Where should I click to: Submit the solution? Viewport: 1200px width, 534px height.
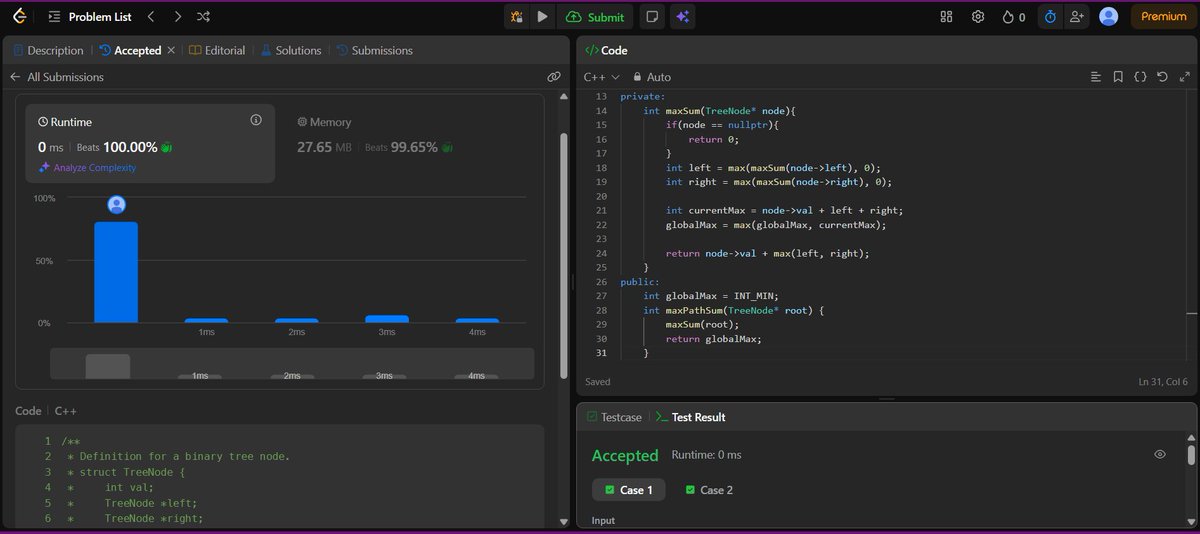pyautogui.click(x=595, y=17)
